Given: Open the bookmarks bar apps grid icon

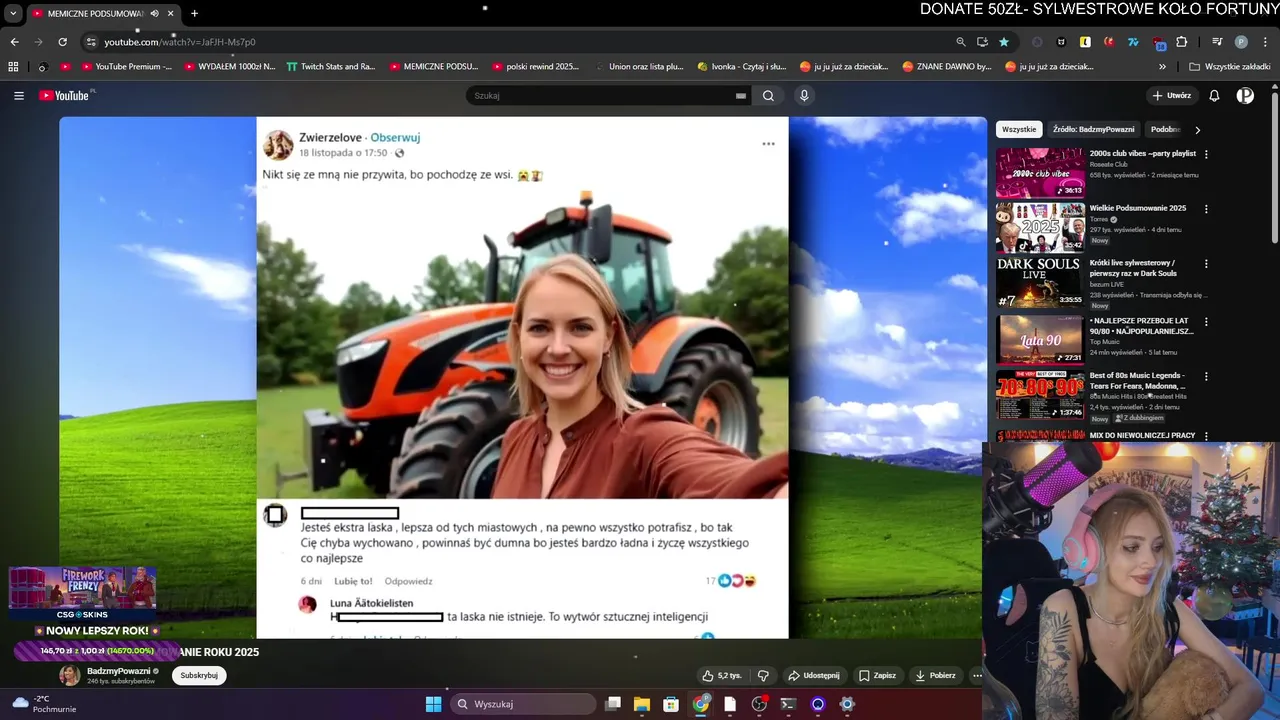Looking at the screenshot, I should [x=13, y=67].
